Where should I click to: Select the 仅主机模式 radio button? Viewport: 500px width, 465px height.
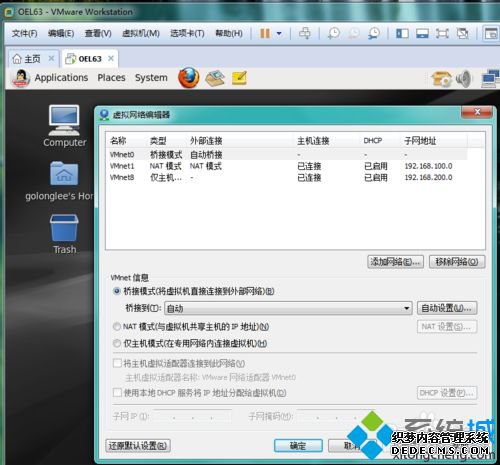(x=117, y=343)
